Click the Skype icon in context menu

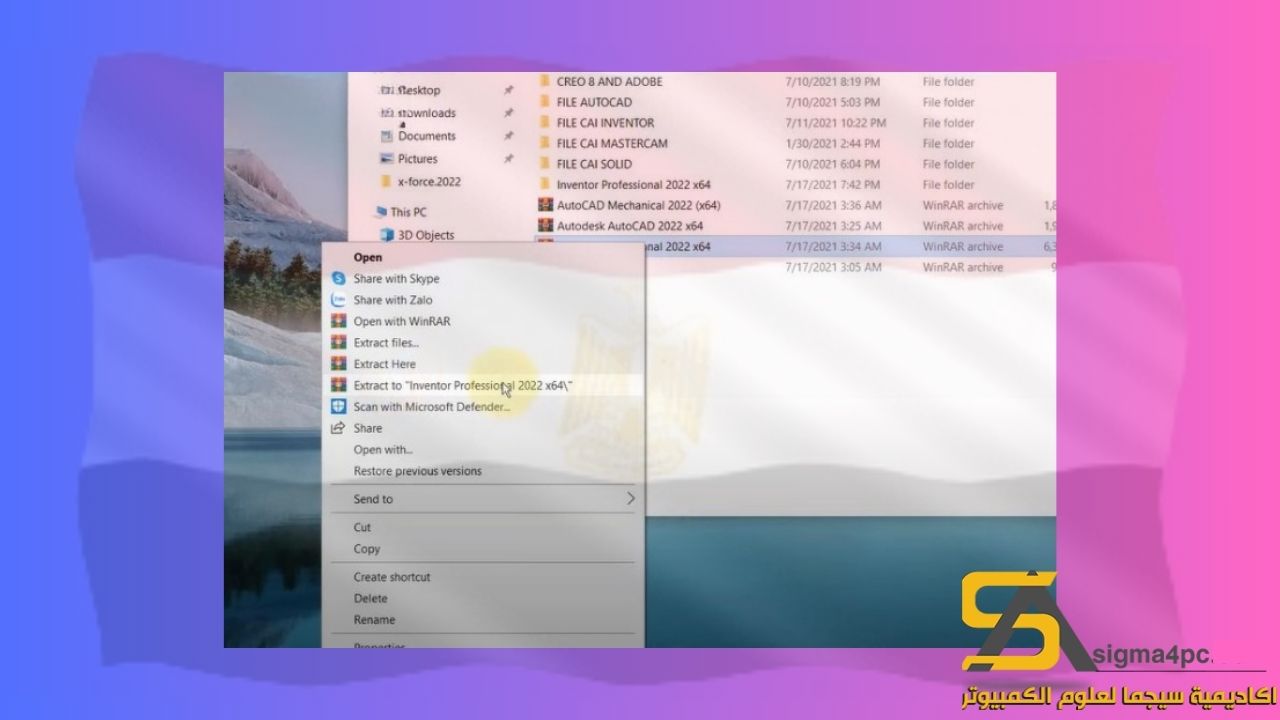point(338,279)
